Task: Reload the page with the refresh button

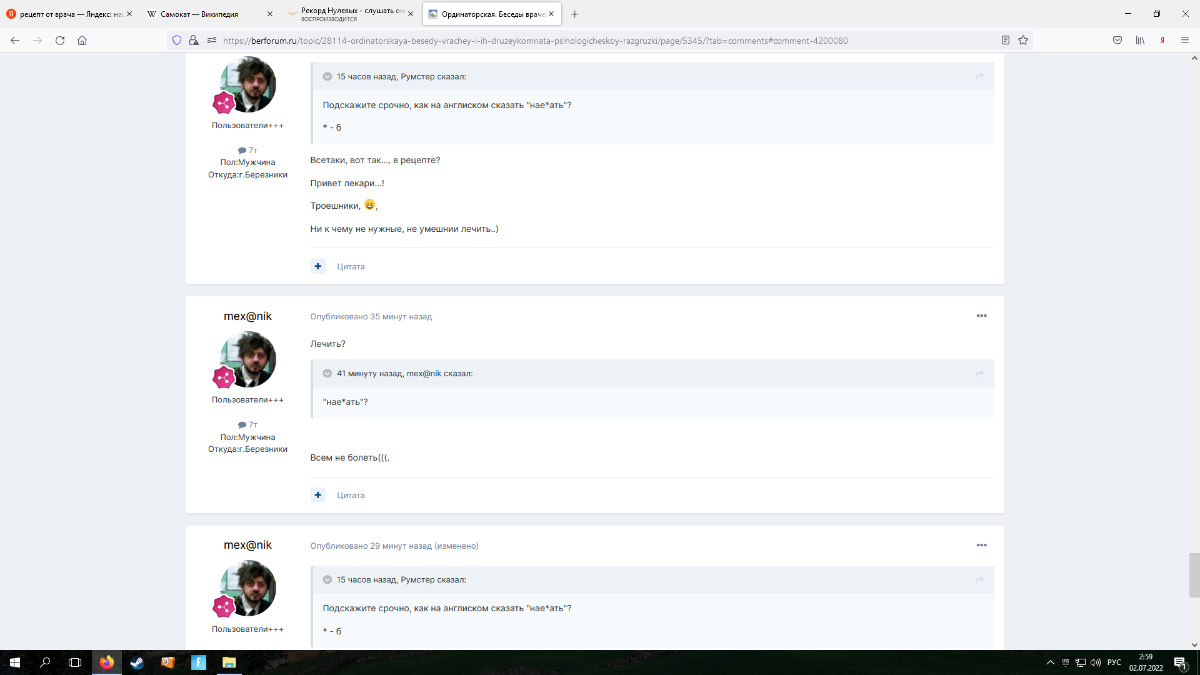Action: pos(60,40)
